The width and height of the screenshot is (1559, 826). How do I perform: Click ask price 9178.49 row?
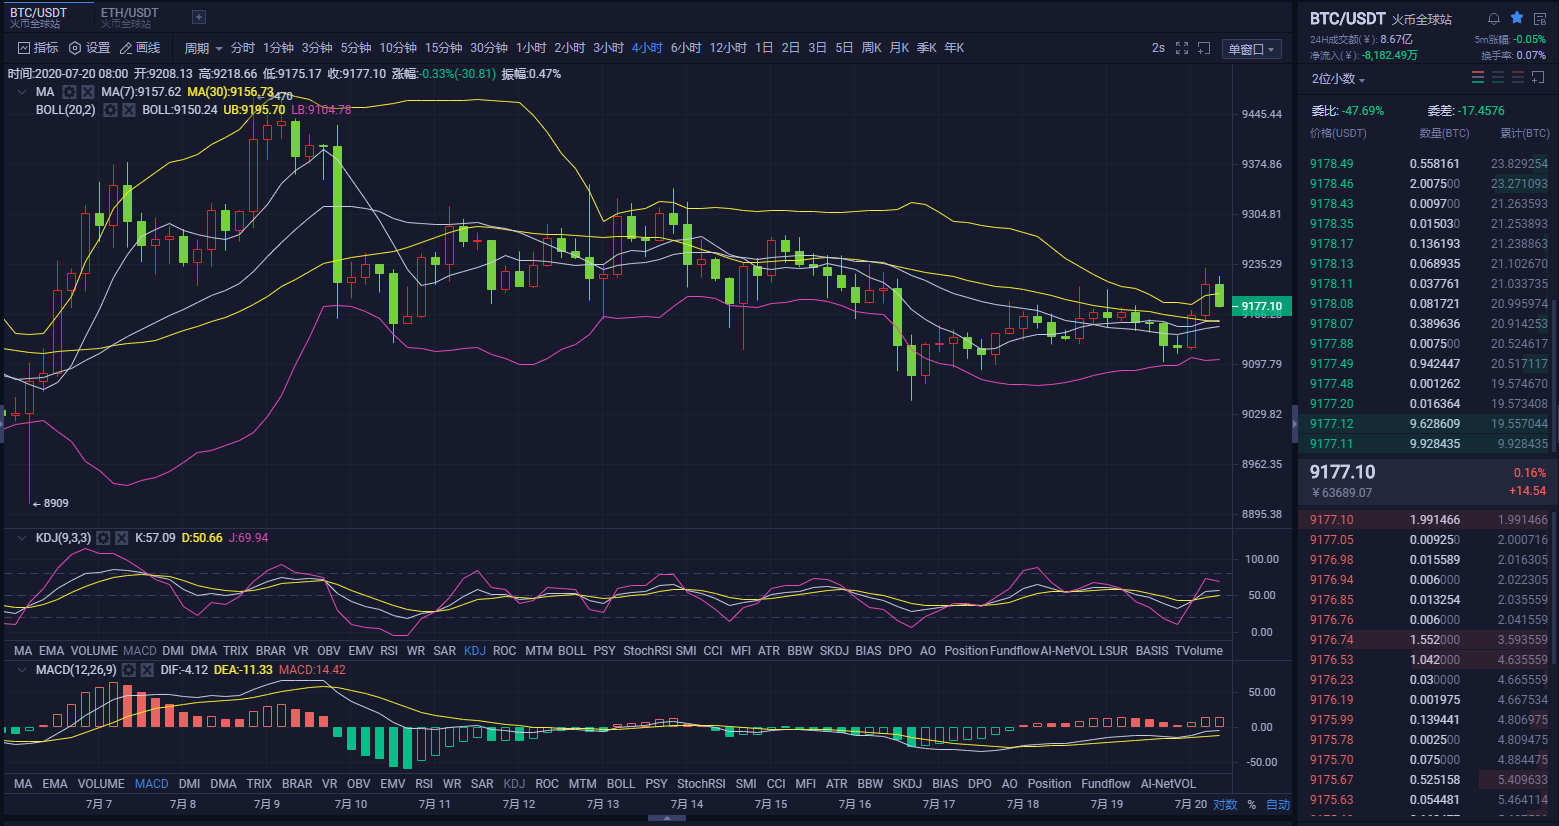[x=1429, y=164]
